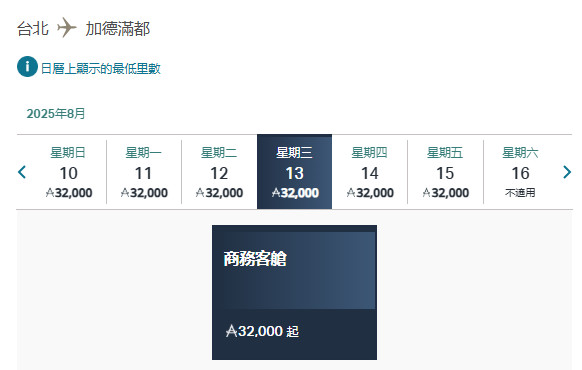The image size is (582, 370).
Task: Go to next week with right chevron
Action: 567,172
